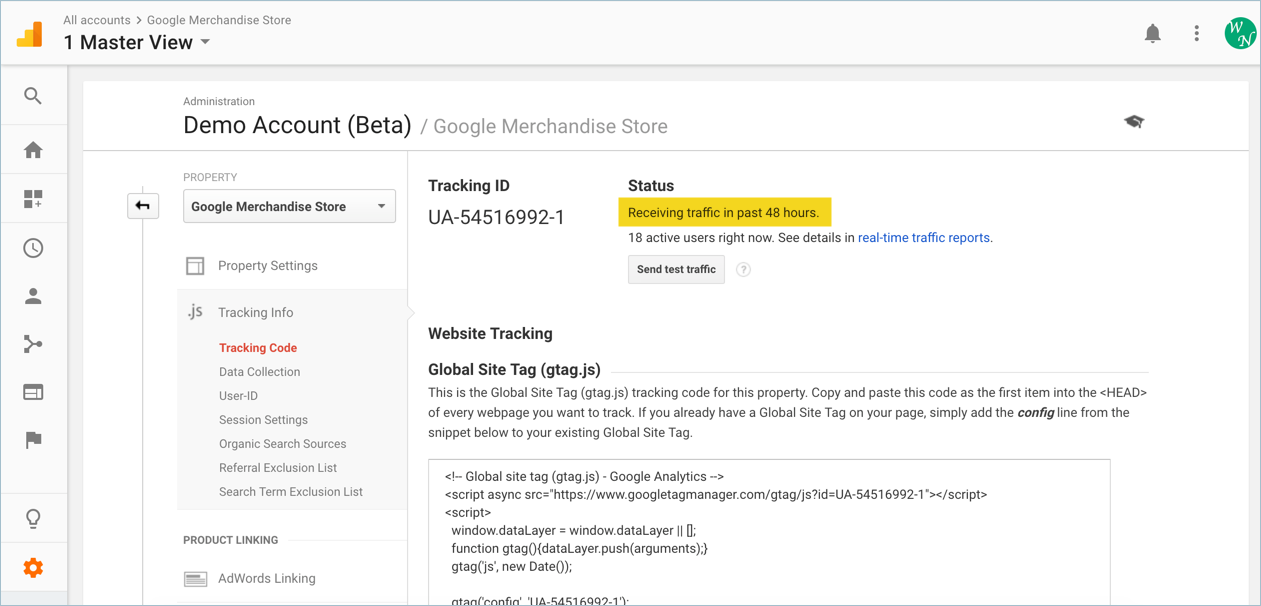
Task: Select Data Collection menu item
Action: coord(259,372)
